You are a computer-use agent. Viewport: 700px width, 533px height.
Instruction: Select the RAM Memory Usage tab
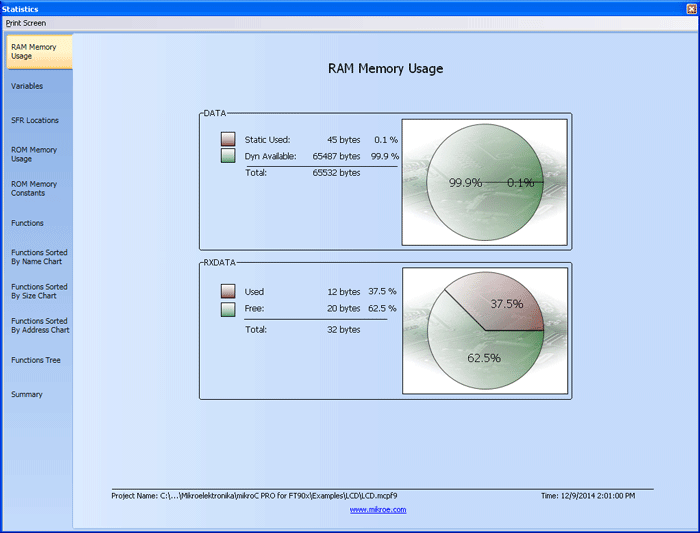[39, 52]
